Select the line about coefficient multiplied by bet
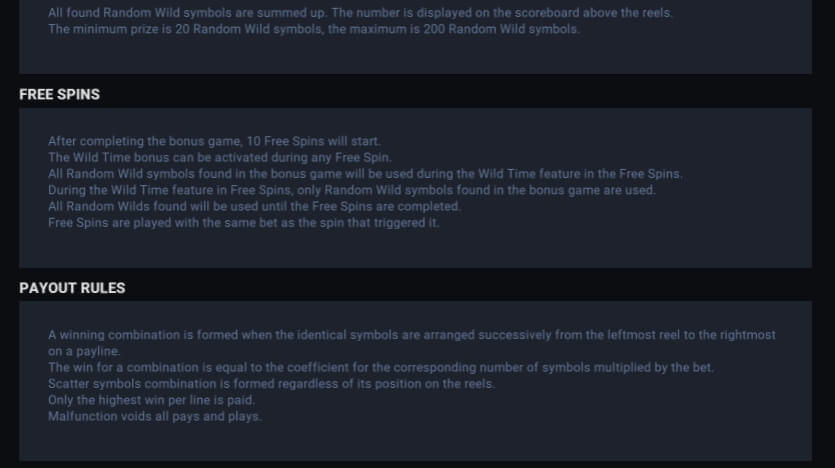Screen dimensions: 835x468 (x=381, y=367)
